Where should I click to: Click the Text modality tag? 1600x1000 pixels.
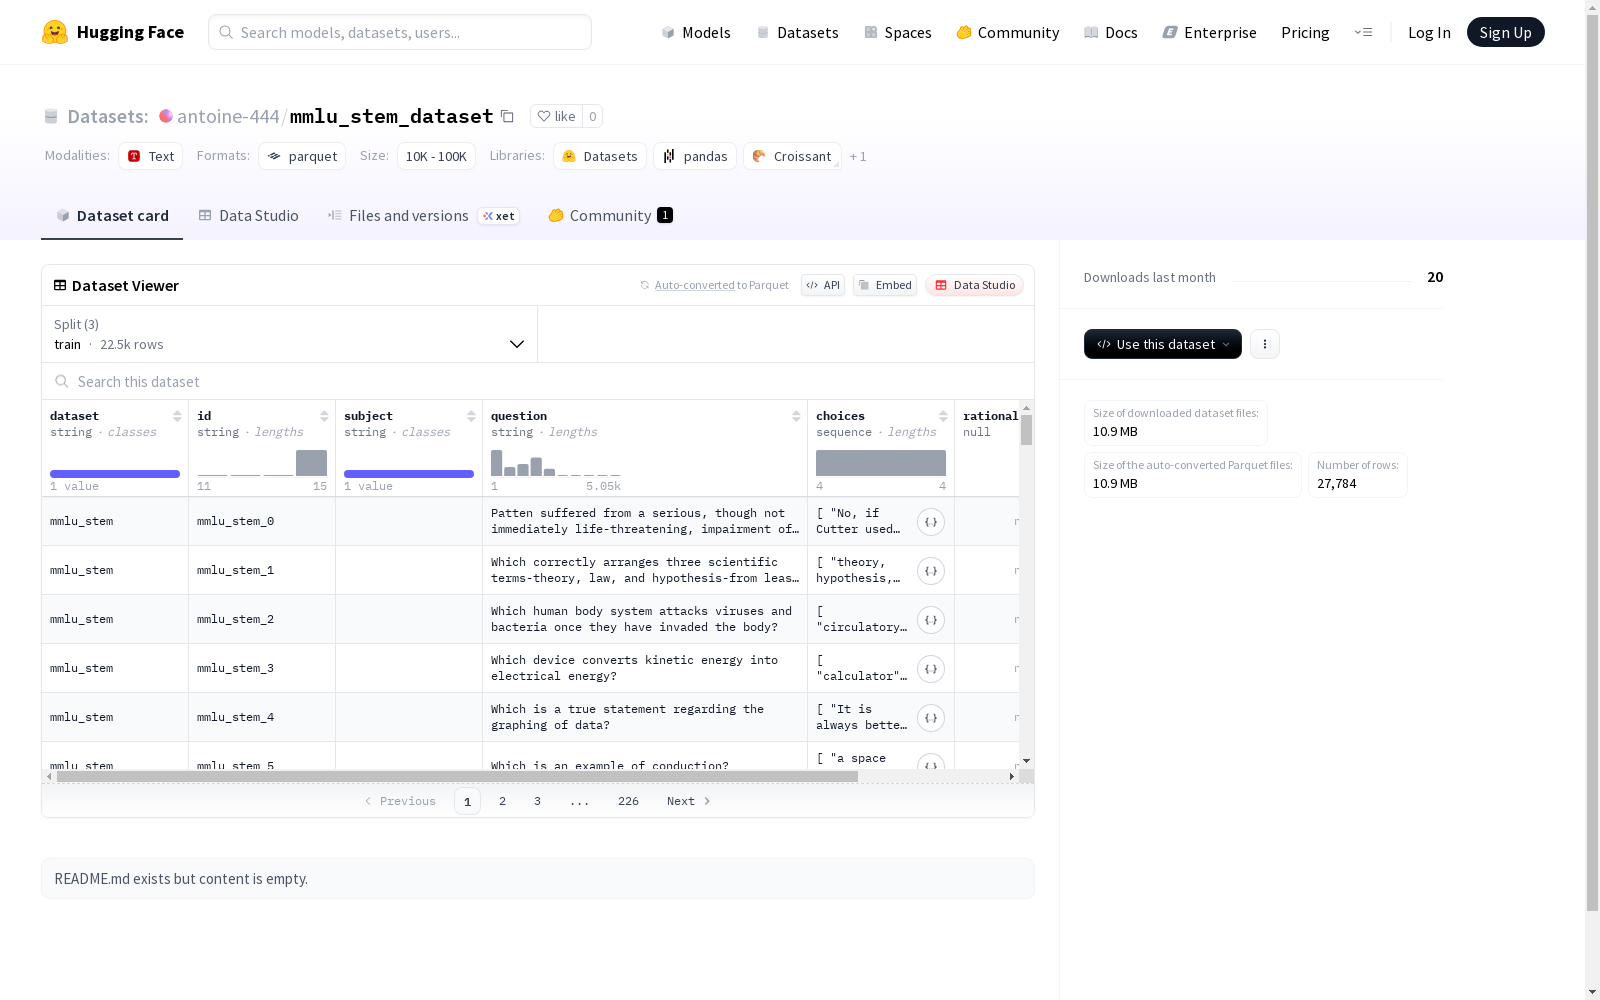151,156
